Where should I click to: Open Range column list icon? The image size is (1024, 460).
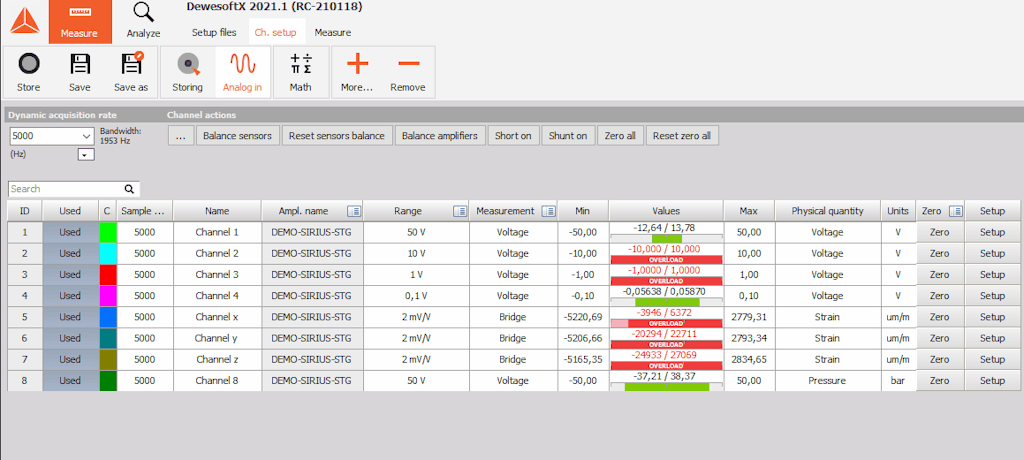tap(459, 211)
